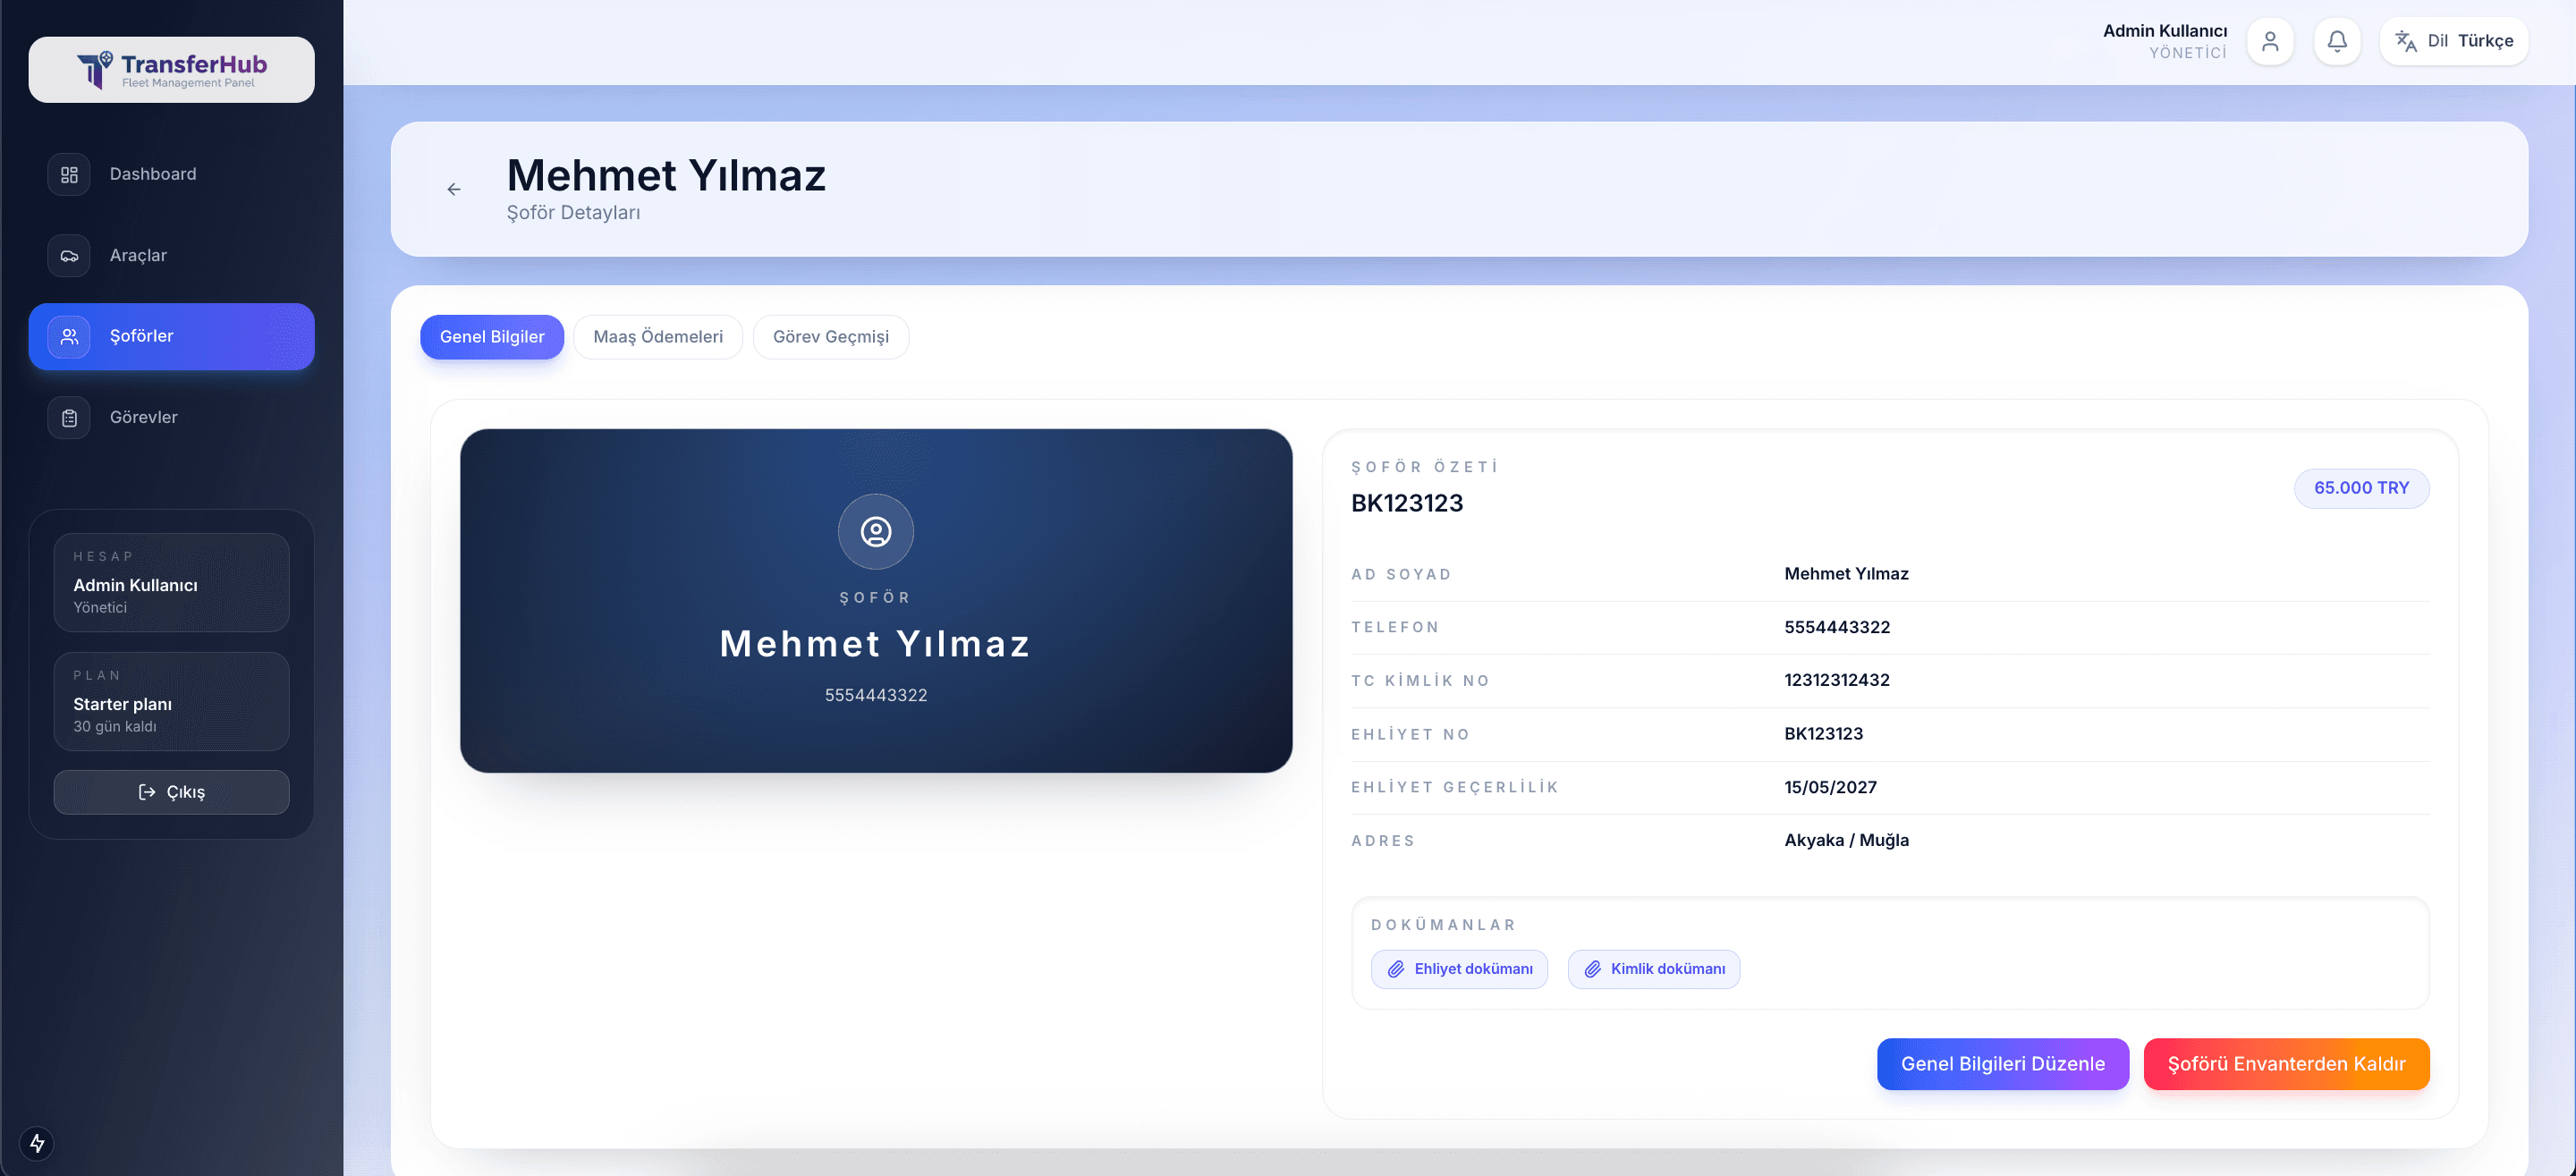
Task: Switch to Görev Geçmişi tab
Action: coord(830,337)
